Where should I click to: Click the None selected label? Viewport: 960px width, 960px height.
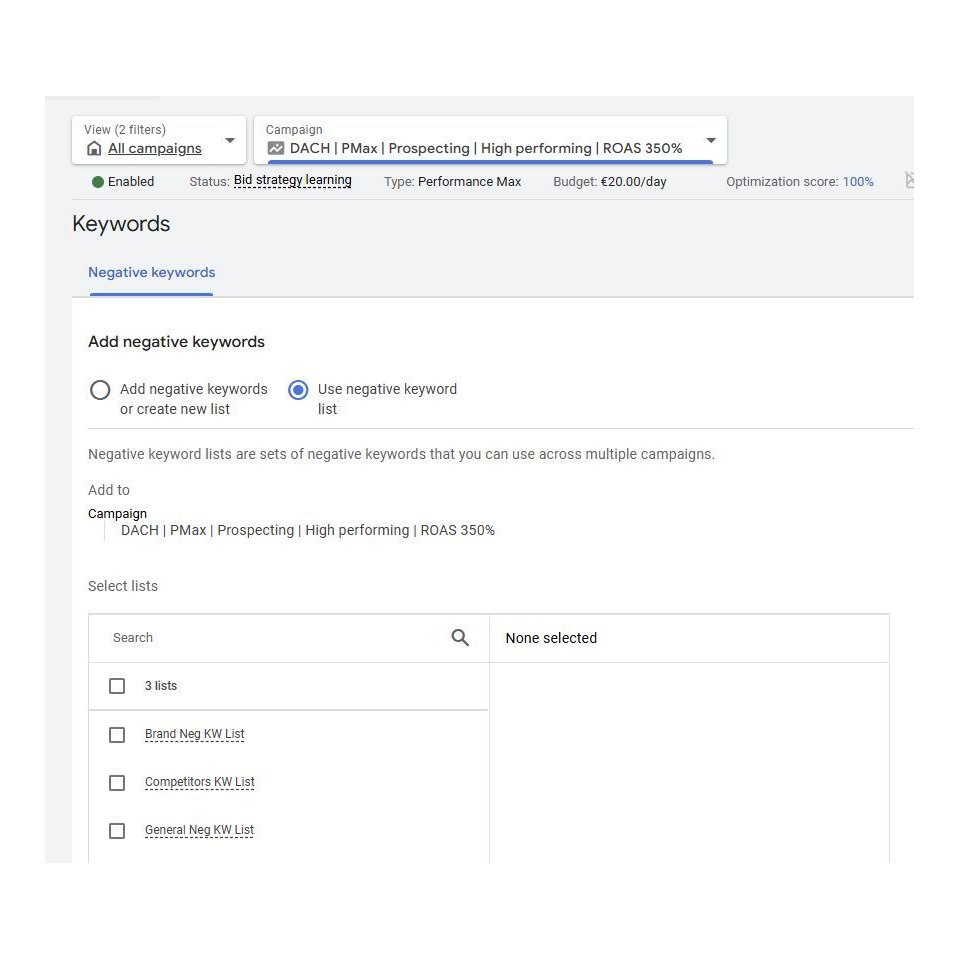[551, 638]
